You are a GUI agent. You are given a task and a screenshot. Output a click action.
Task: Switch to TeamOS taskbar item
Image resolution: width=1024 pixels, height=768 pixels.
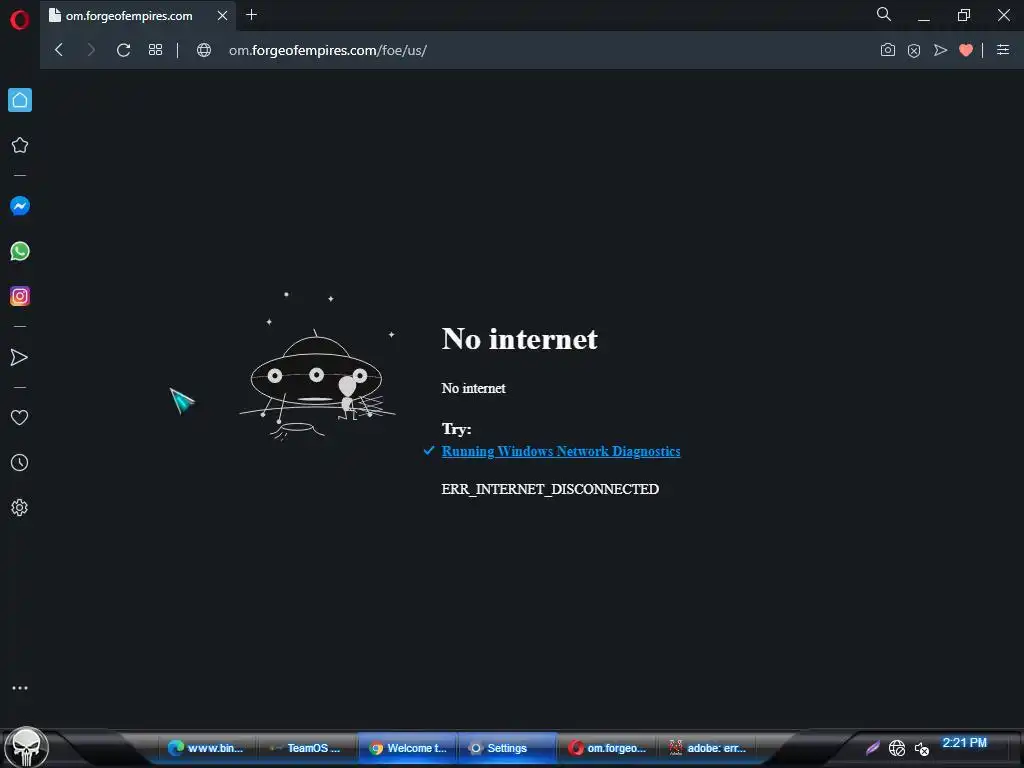coord(307,748)
